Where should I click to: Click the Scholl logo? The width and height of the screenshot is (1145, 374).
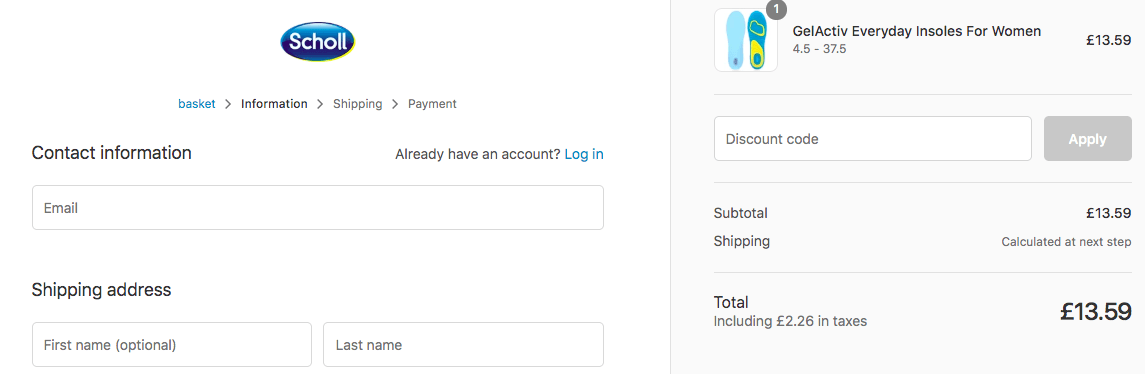click(318, 41)
